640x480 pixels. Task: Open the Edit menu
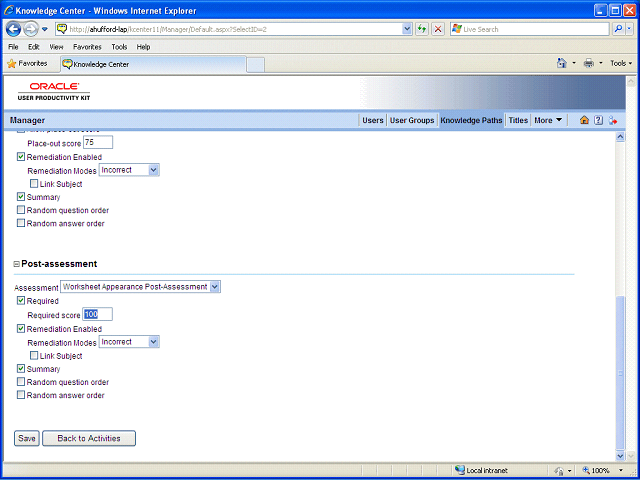click(x=34, y=47)
